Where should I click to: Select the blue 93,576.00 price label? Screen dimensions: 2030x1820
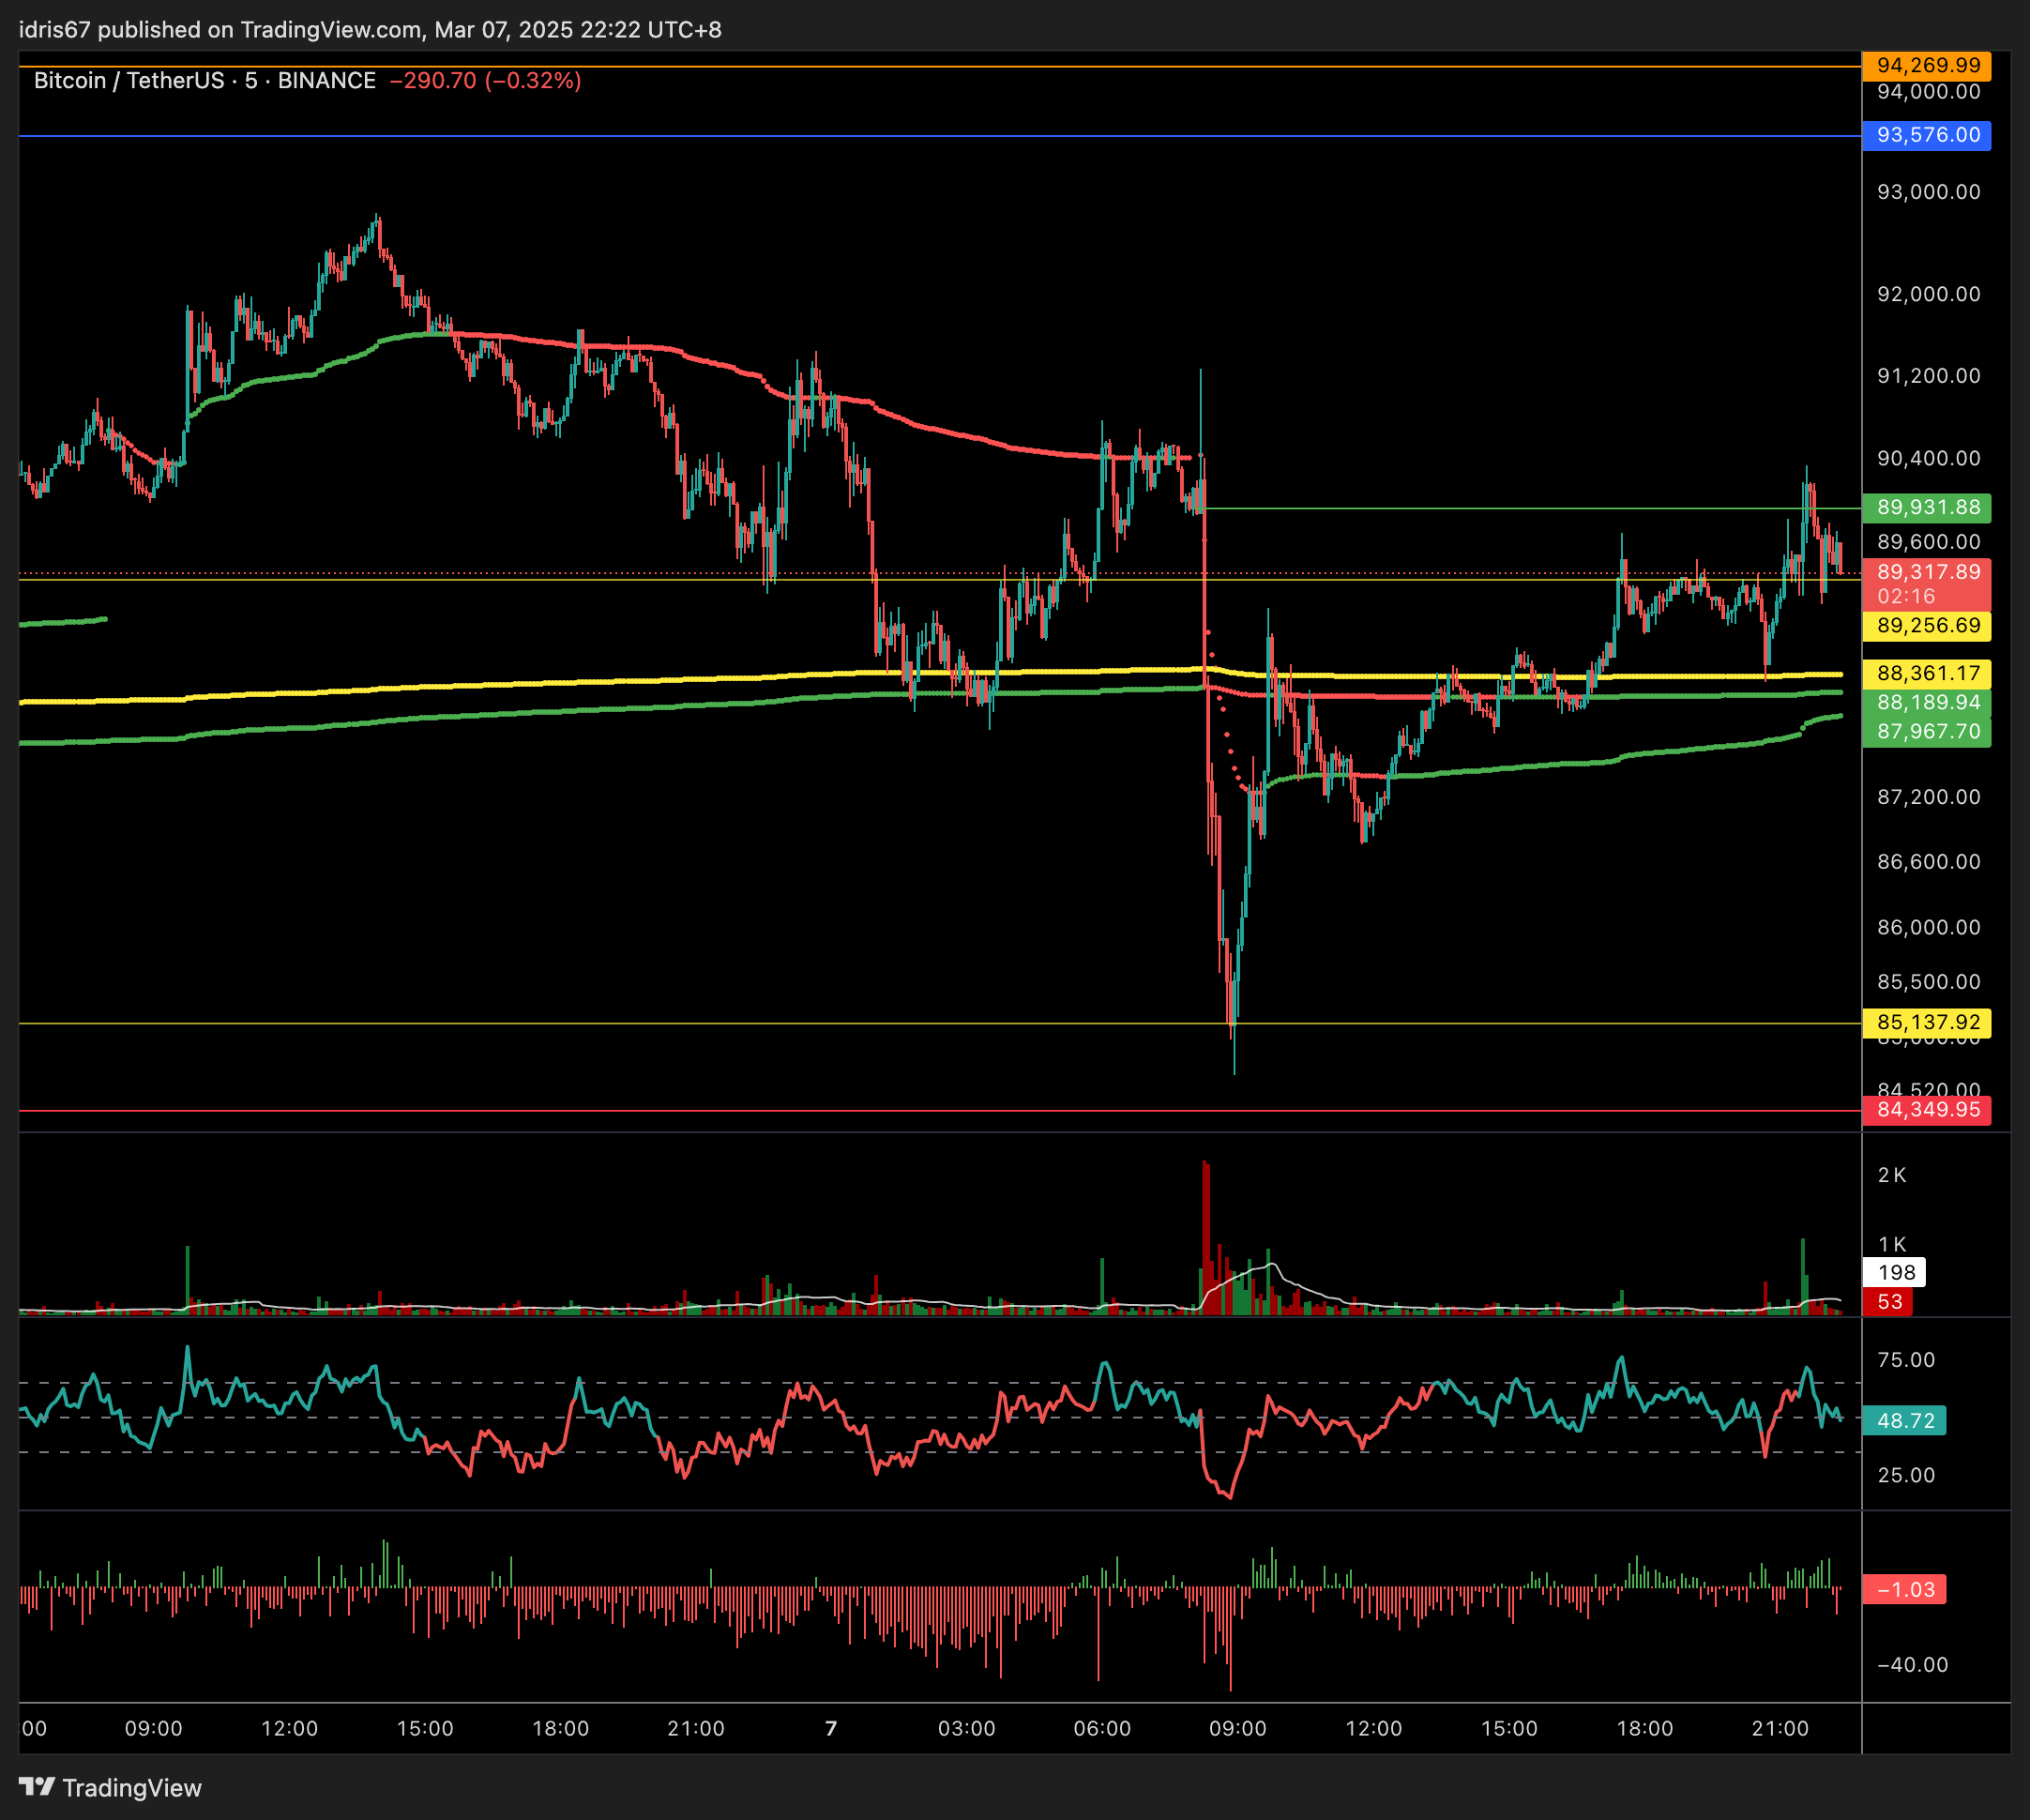click(1927, 135)
